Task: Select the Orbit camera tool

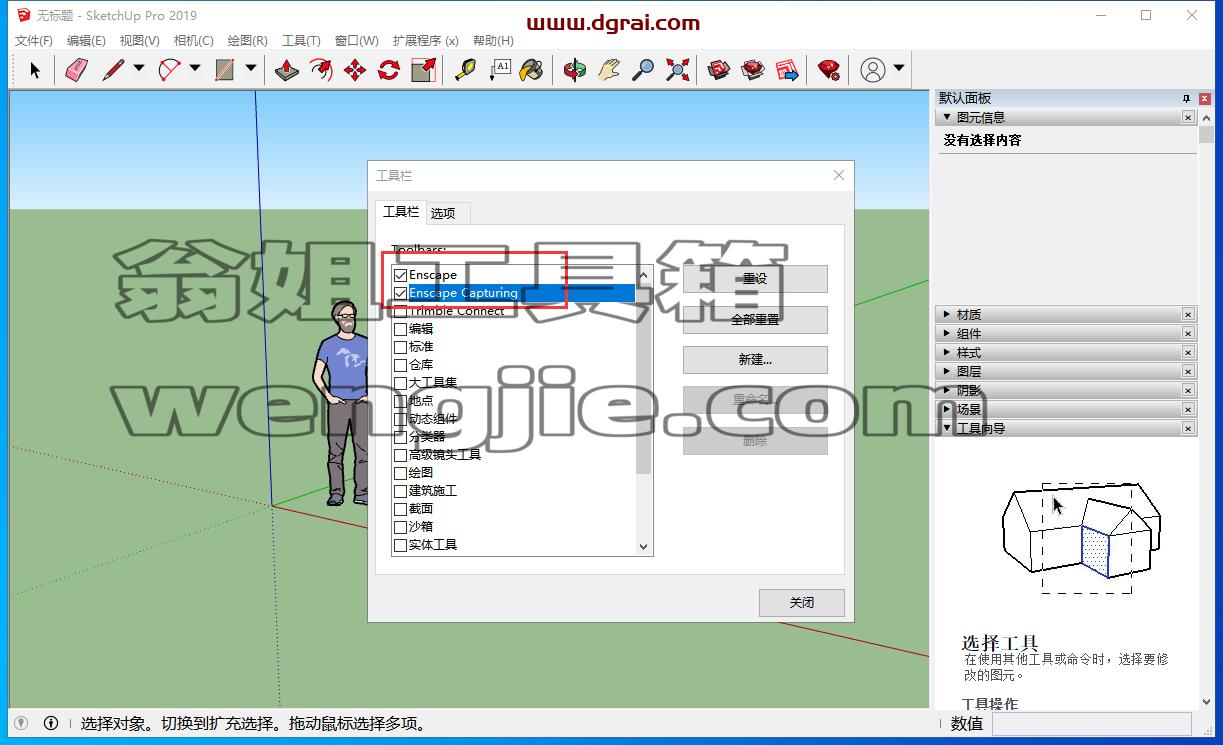Action: coord(574,70)
